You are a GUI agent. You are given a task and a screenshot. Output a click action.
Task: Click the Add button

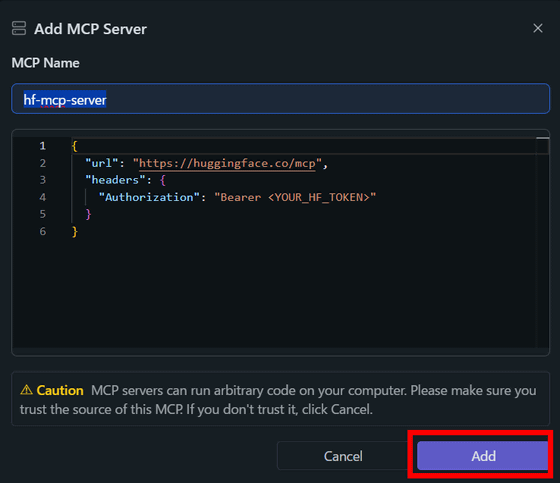coord(482,456)
